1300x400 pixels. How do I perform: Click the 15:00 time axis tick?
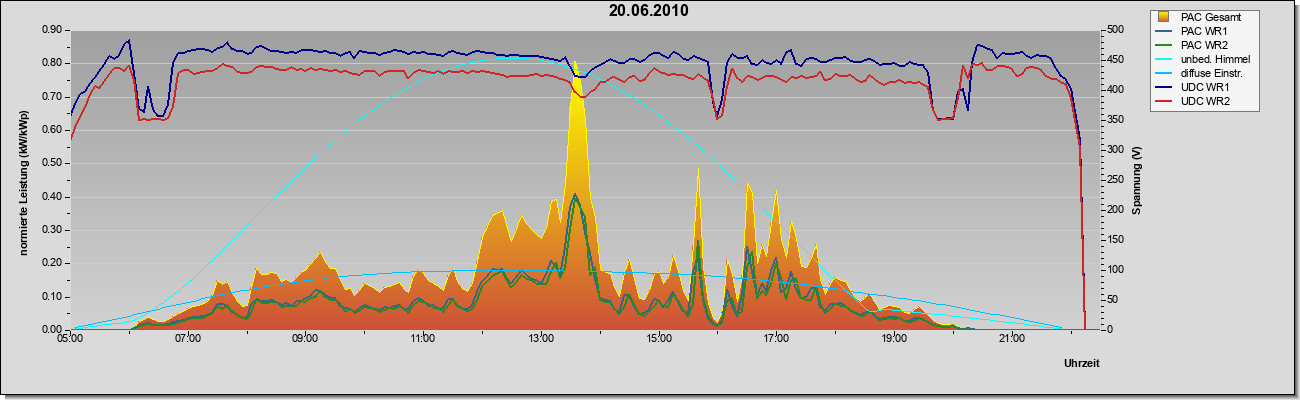point(659,339)
